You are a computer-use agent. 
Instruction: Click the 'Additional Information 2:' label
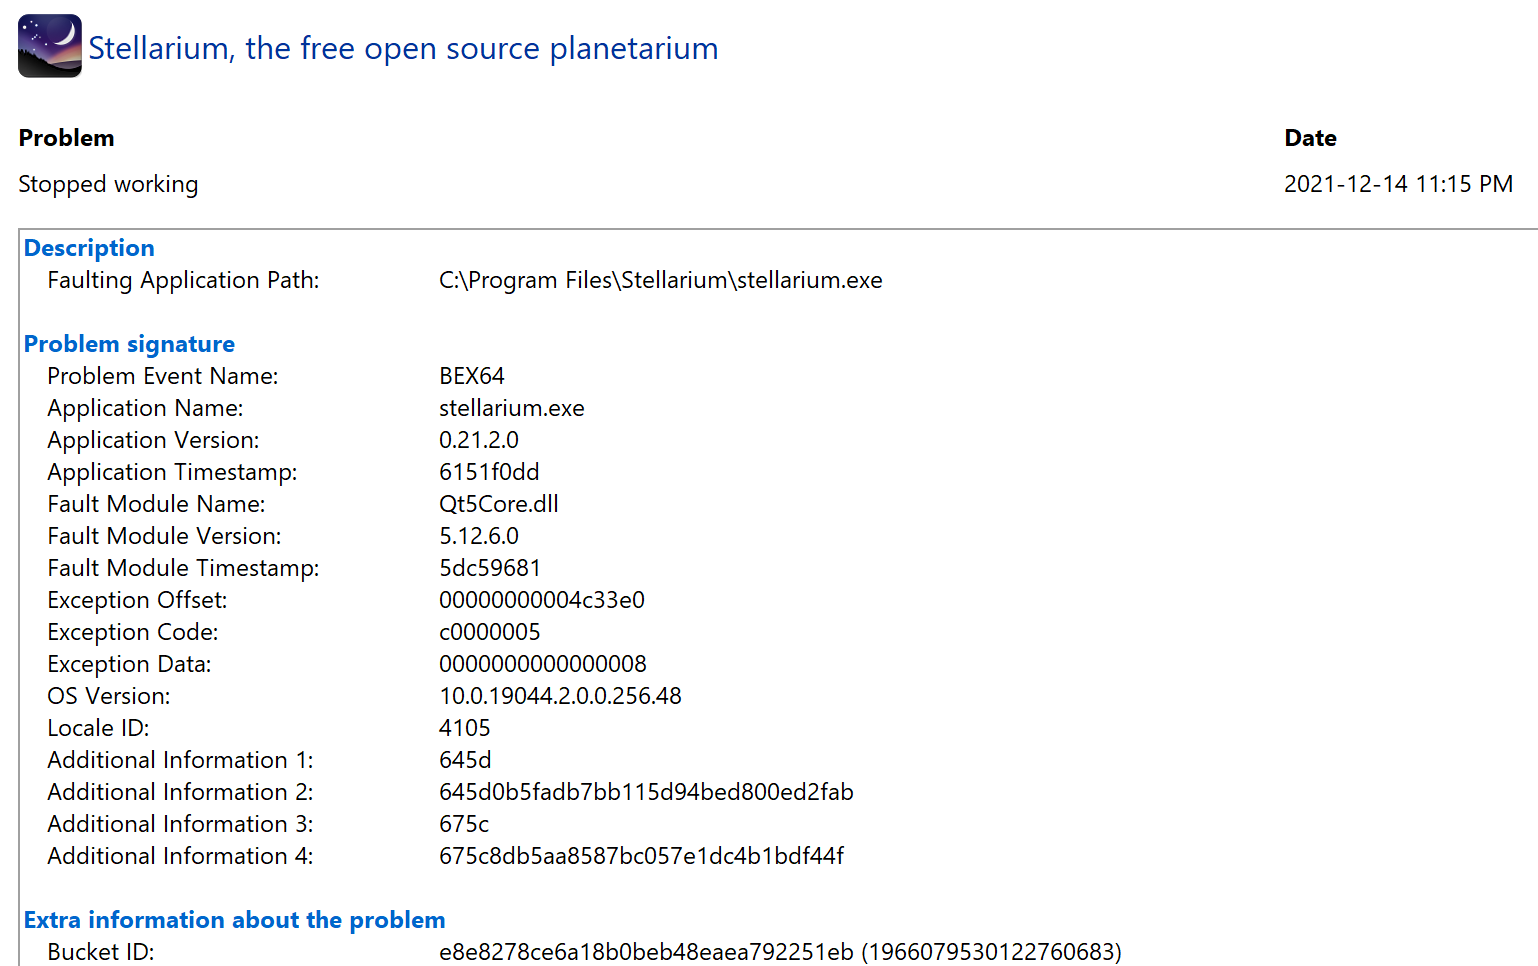(180, 792)
